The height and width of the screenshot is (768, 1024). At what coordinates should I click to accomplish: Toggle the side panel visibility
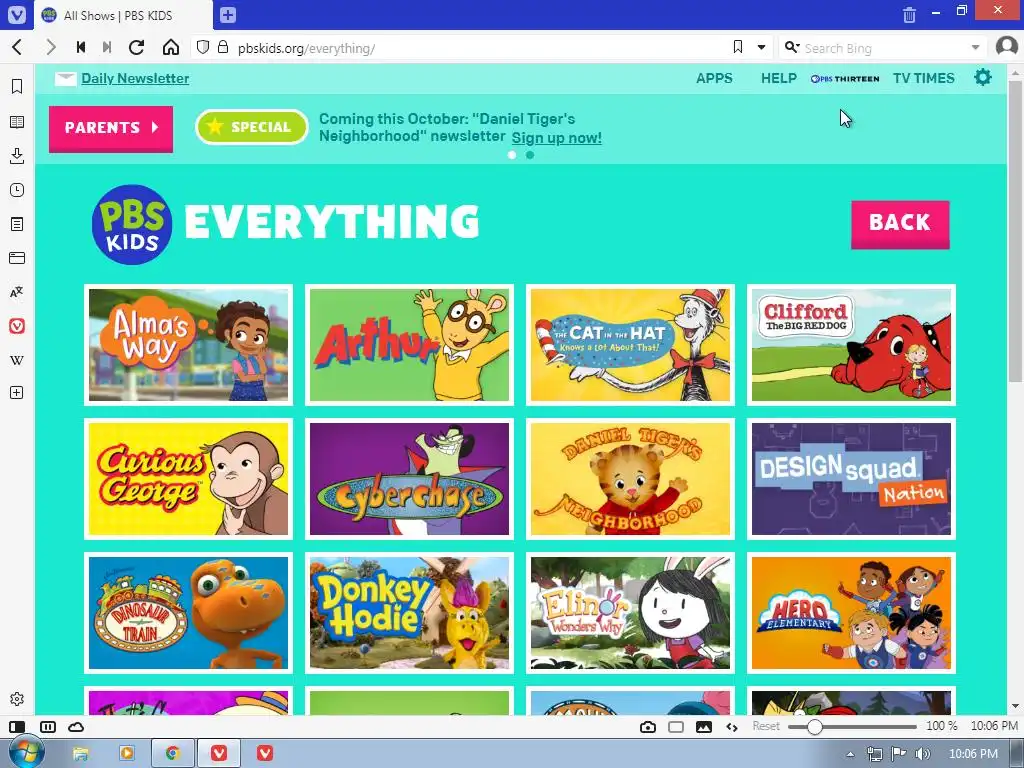17,727
